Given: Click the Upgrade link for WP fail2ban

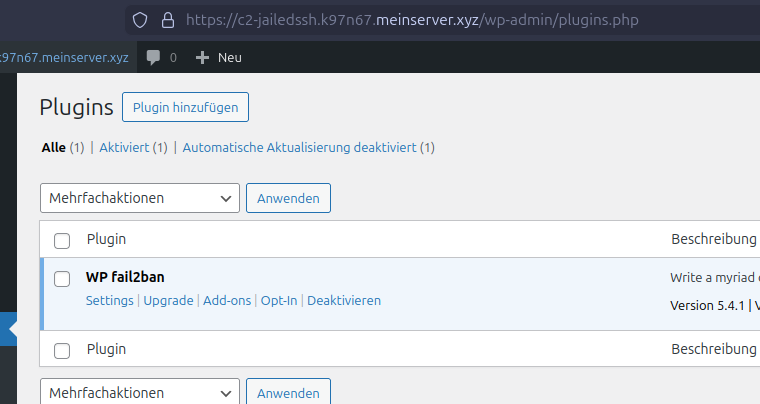Looking at the screenshot, I should 168,300.
